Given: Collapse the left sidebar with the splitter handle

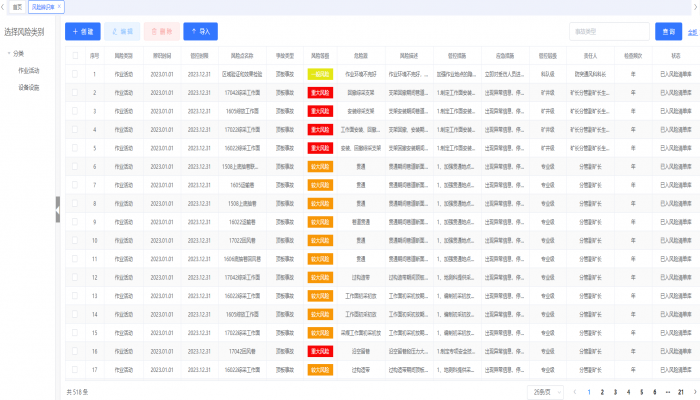Looking at the screenshot, I should click(57, 210).
